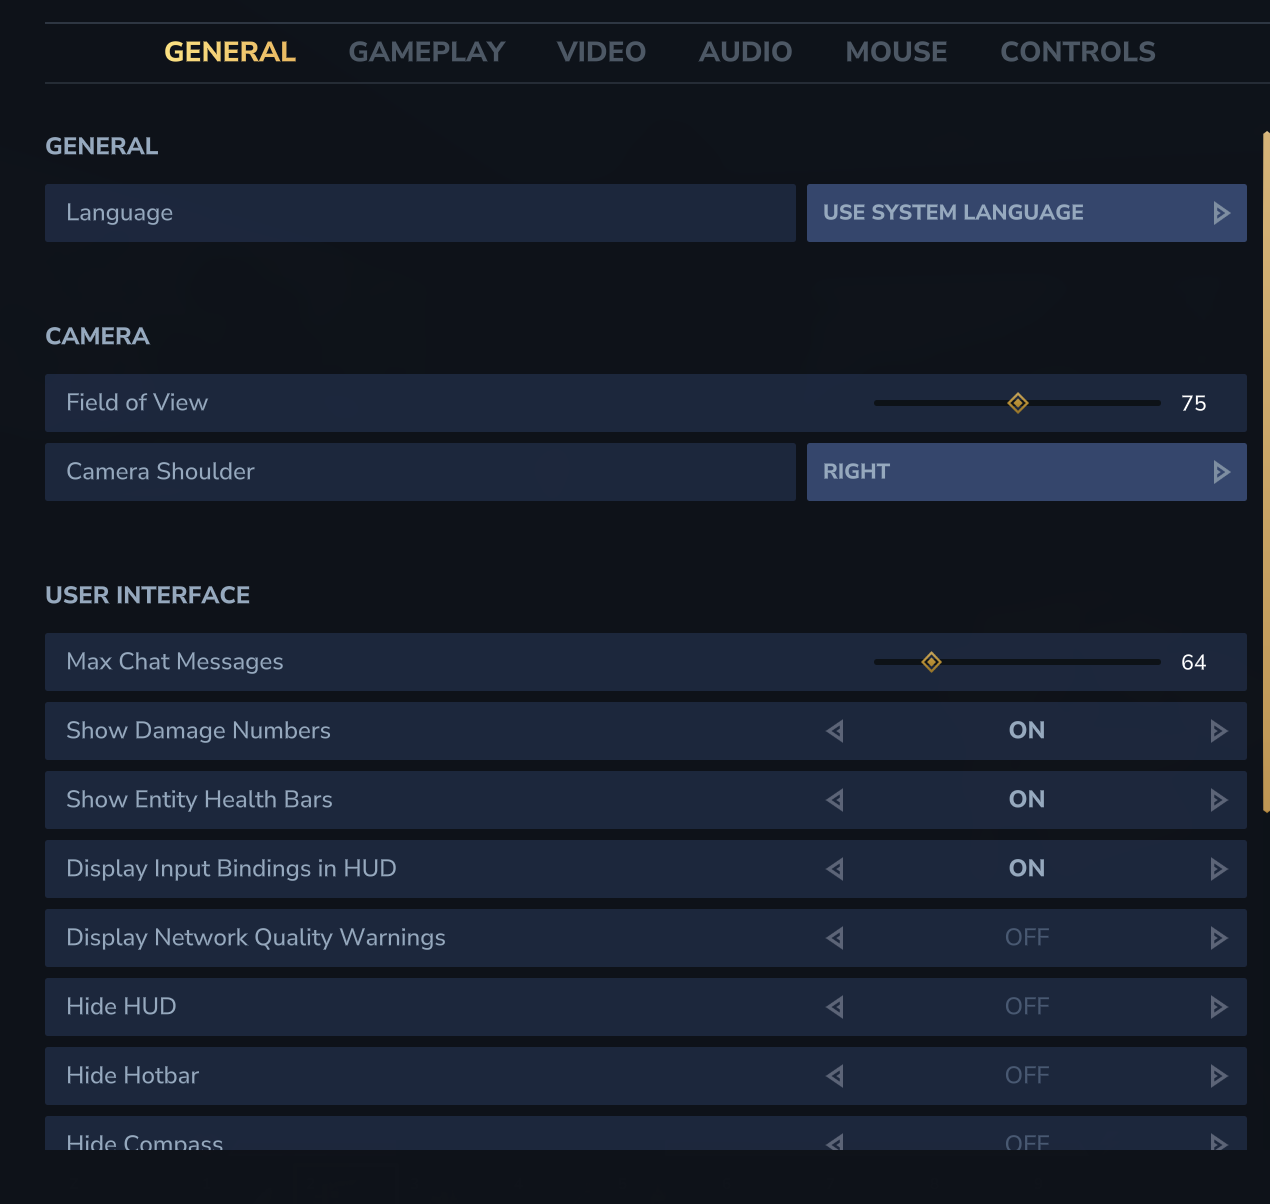Image resolution: width=1270 pixels, height=1204 pixels.
Task: Expand language options using the arrow icon
Action: tap(1221, 213)
